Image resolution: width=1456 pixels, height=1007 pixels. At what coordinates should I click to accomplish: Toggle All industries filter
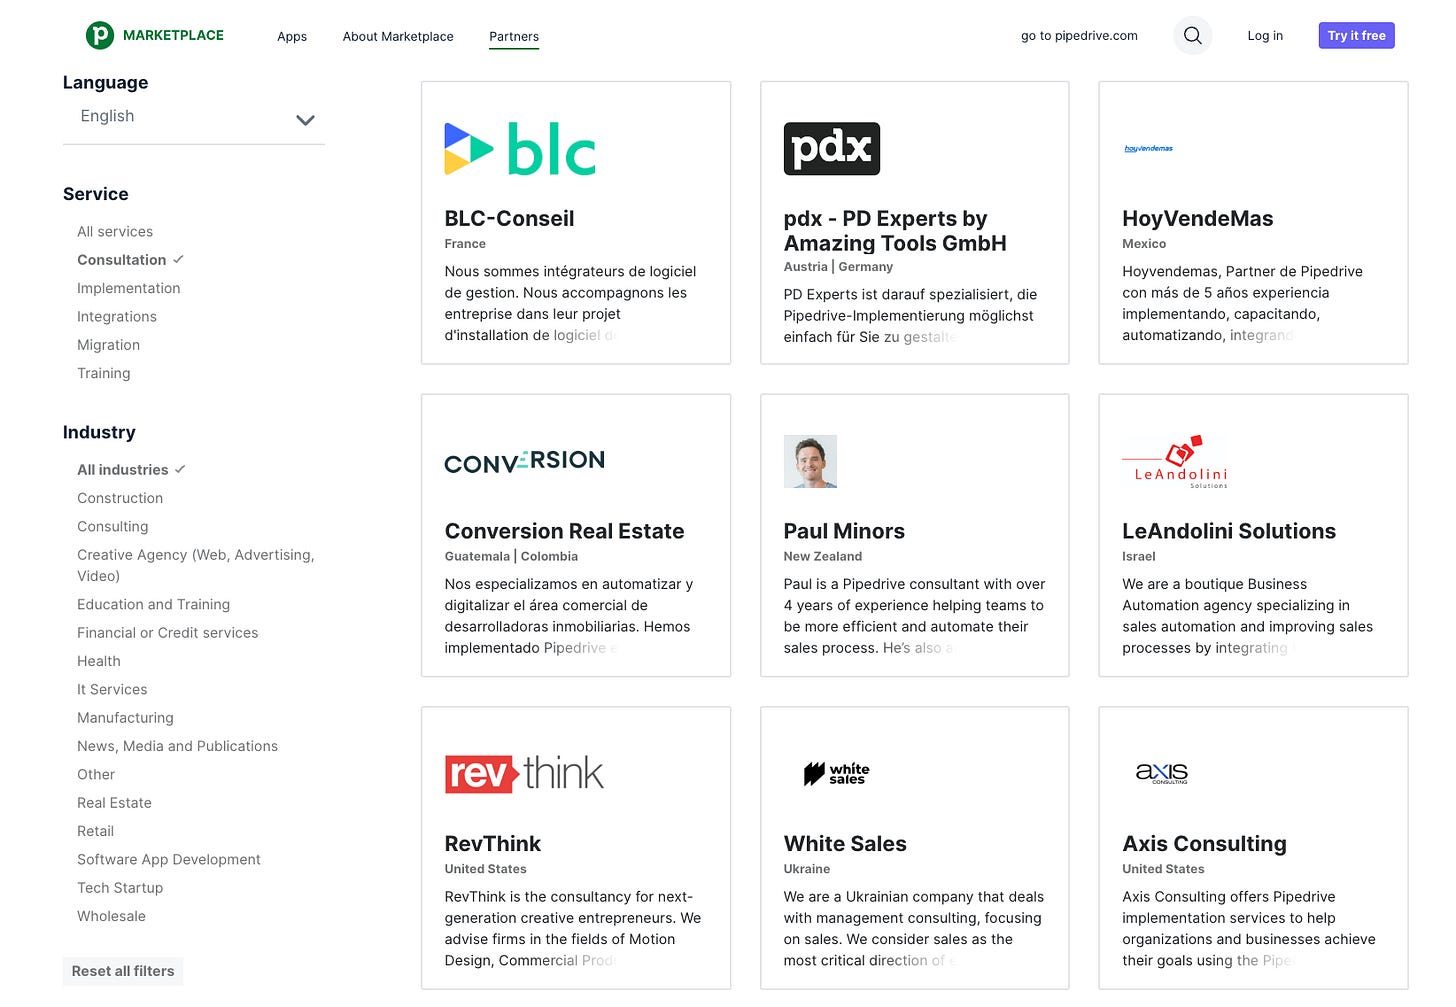click(123, 470)
